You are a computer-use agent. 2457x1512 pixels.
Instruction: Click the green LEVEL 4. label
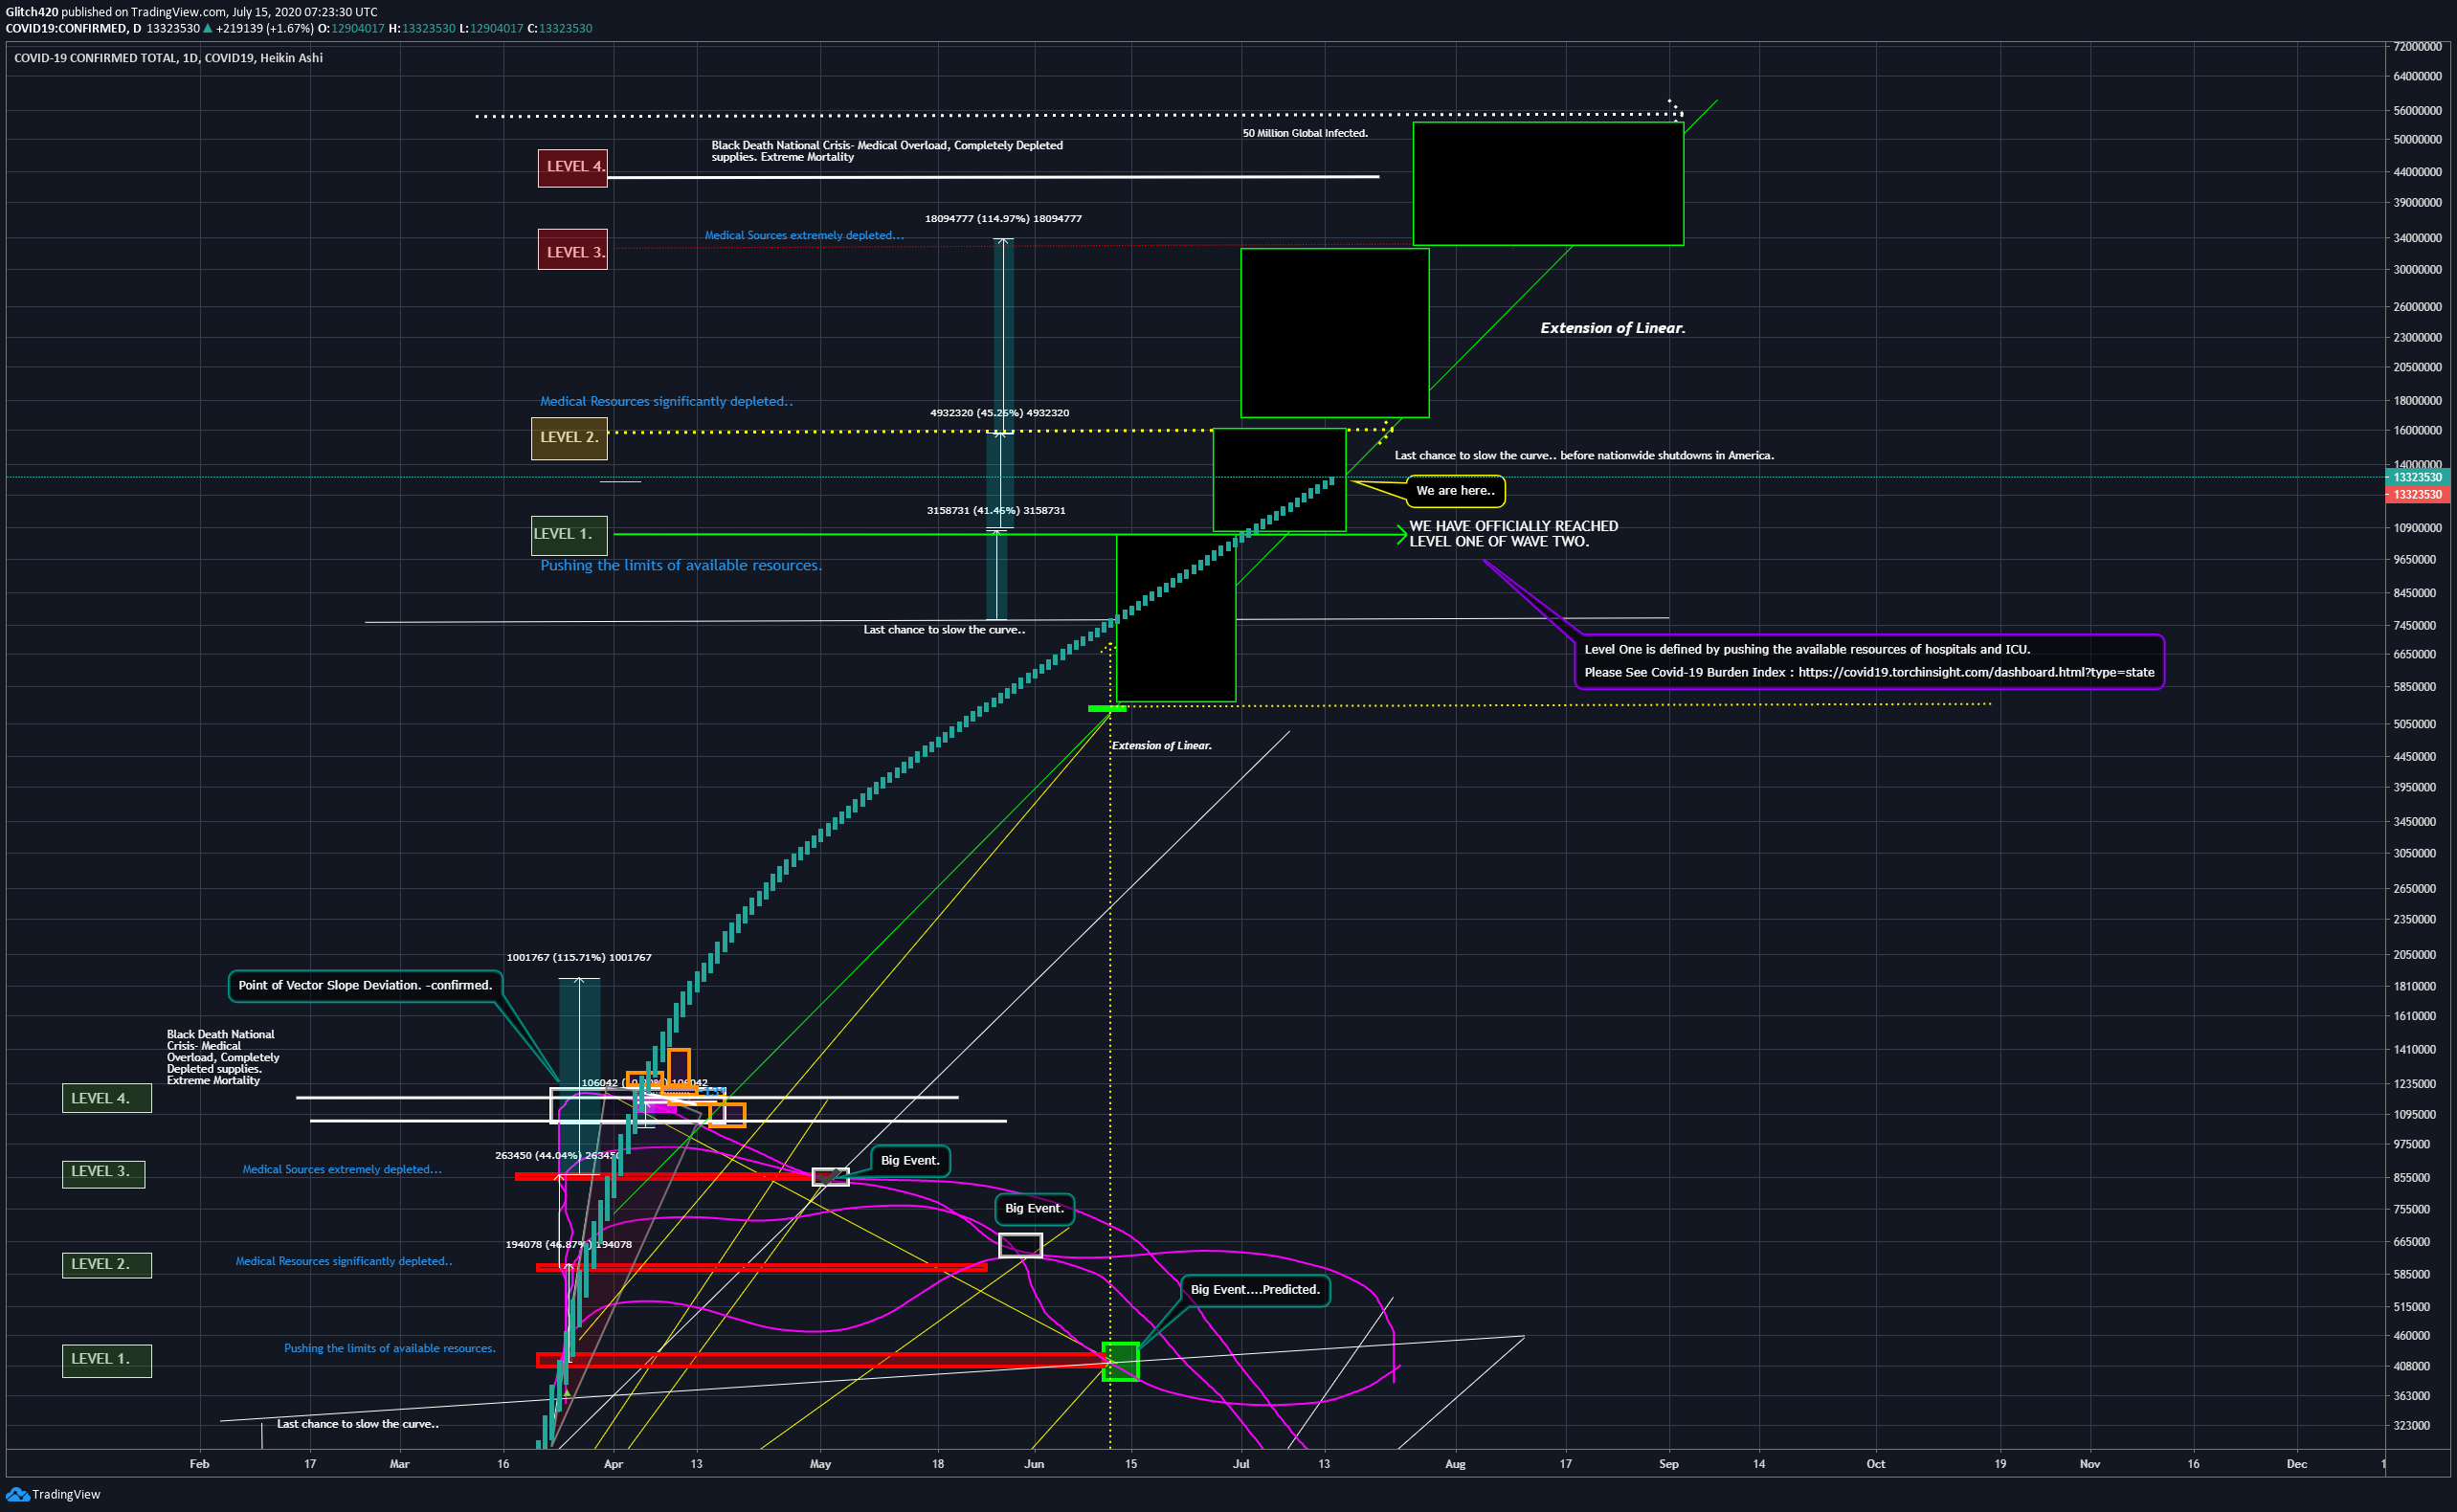click(x=106, y=1098)
